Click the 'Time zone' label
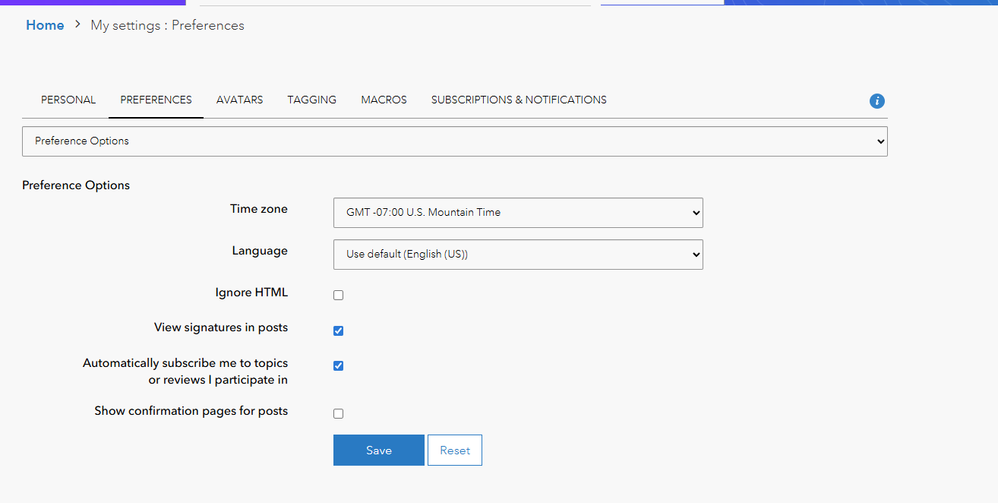The height and width of the screenshot is (503, 998). [259, 209]
